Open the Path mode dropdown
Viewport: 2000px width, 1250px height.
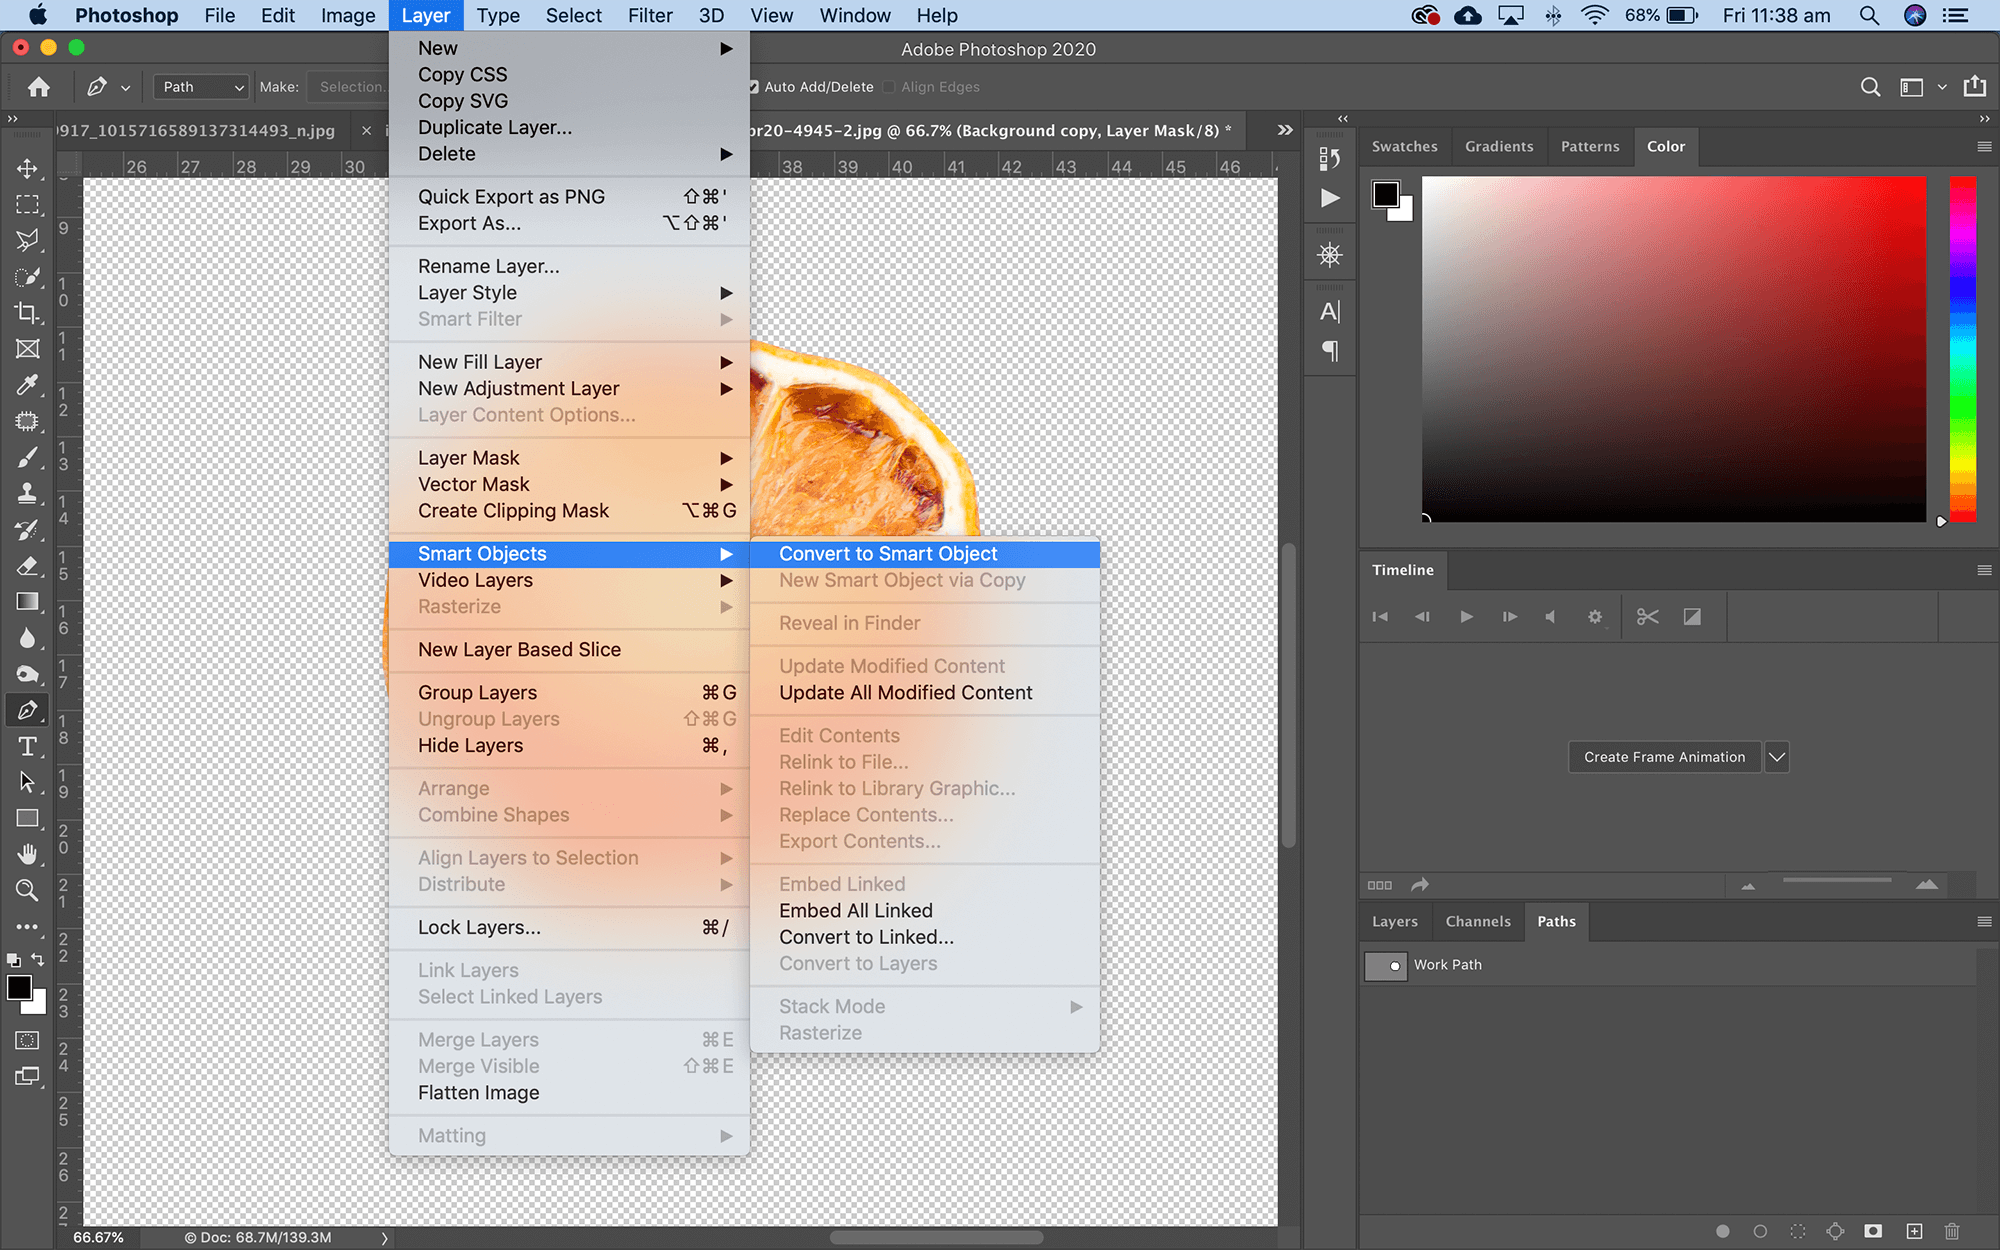(x=202, y=87)
